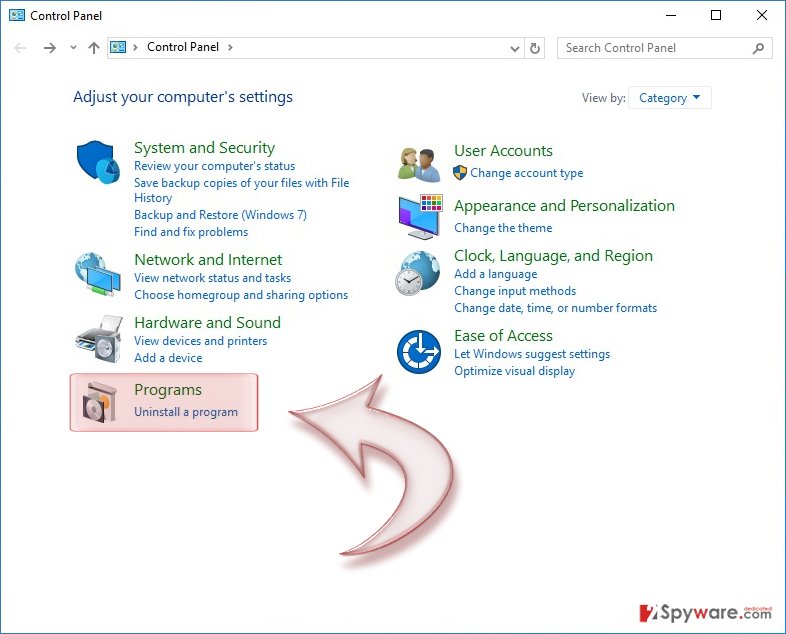
Task: Click Change account type link
Action: coord(527,173)
